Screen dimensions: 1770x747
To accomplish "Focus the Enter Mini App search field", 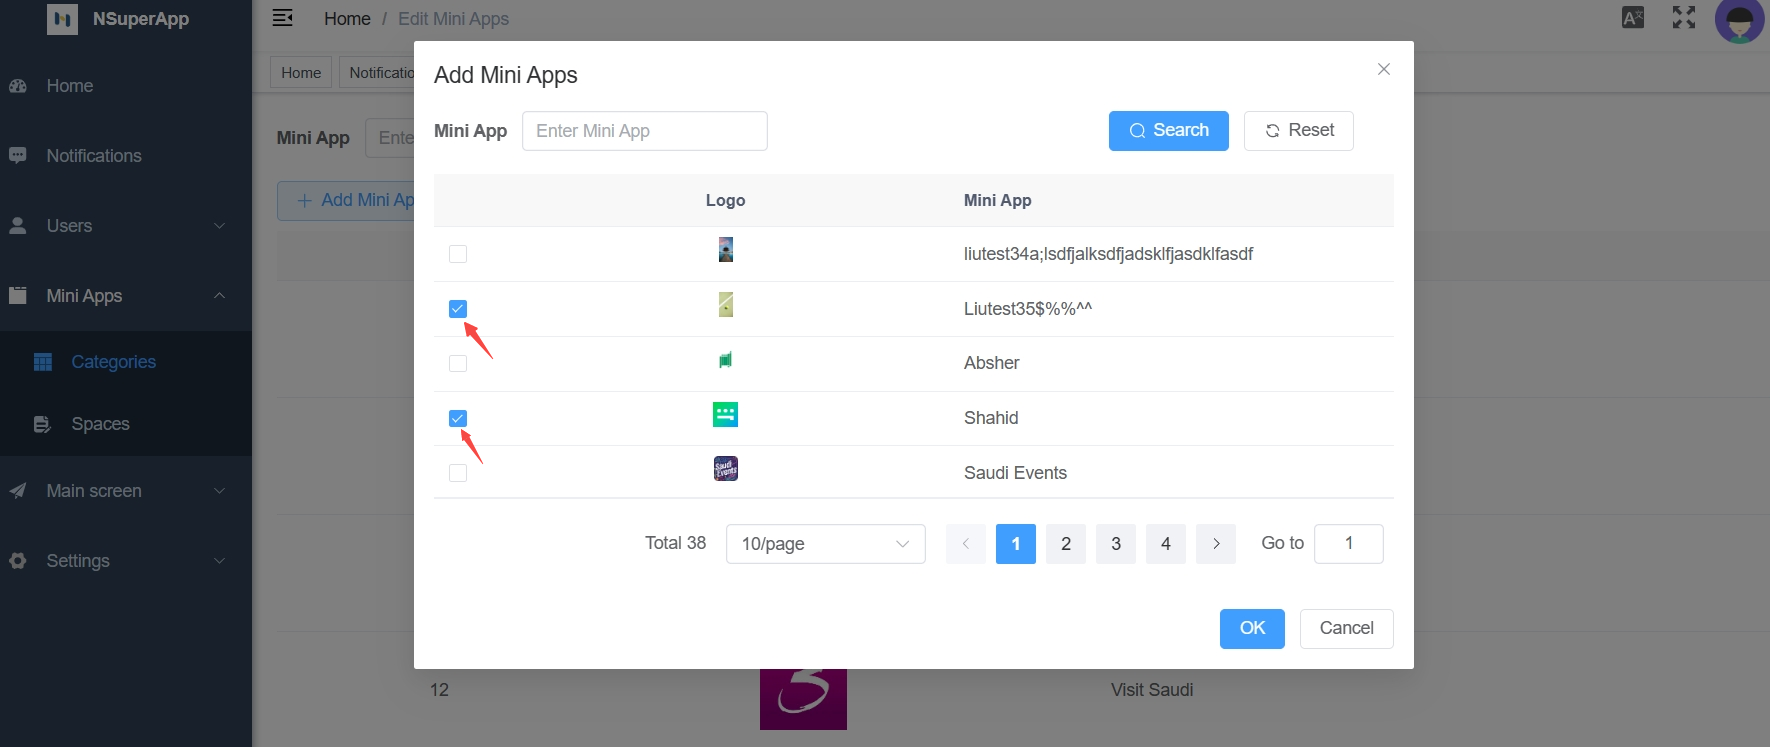I will click(x=644, y=131).
